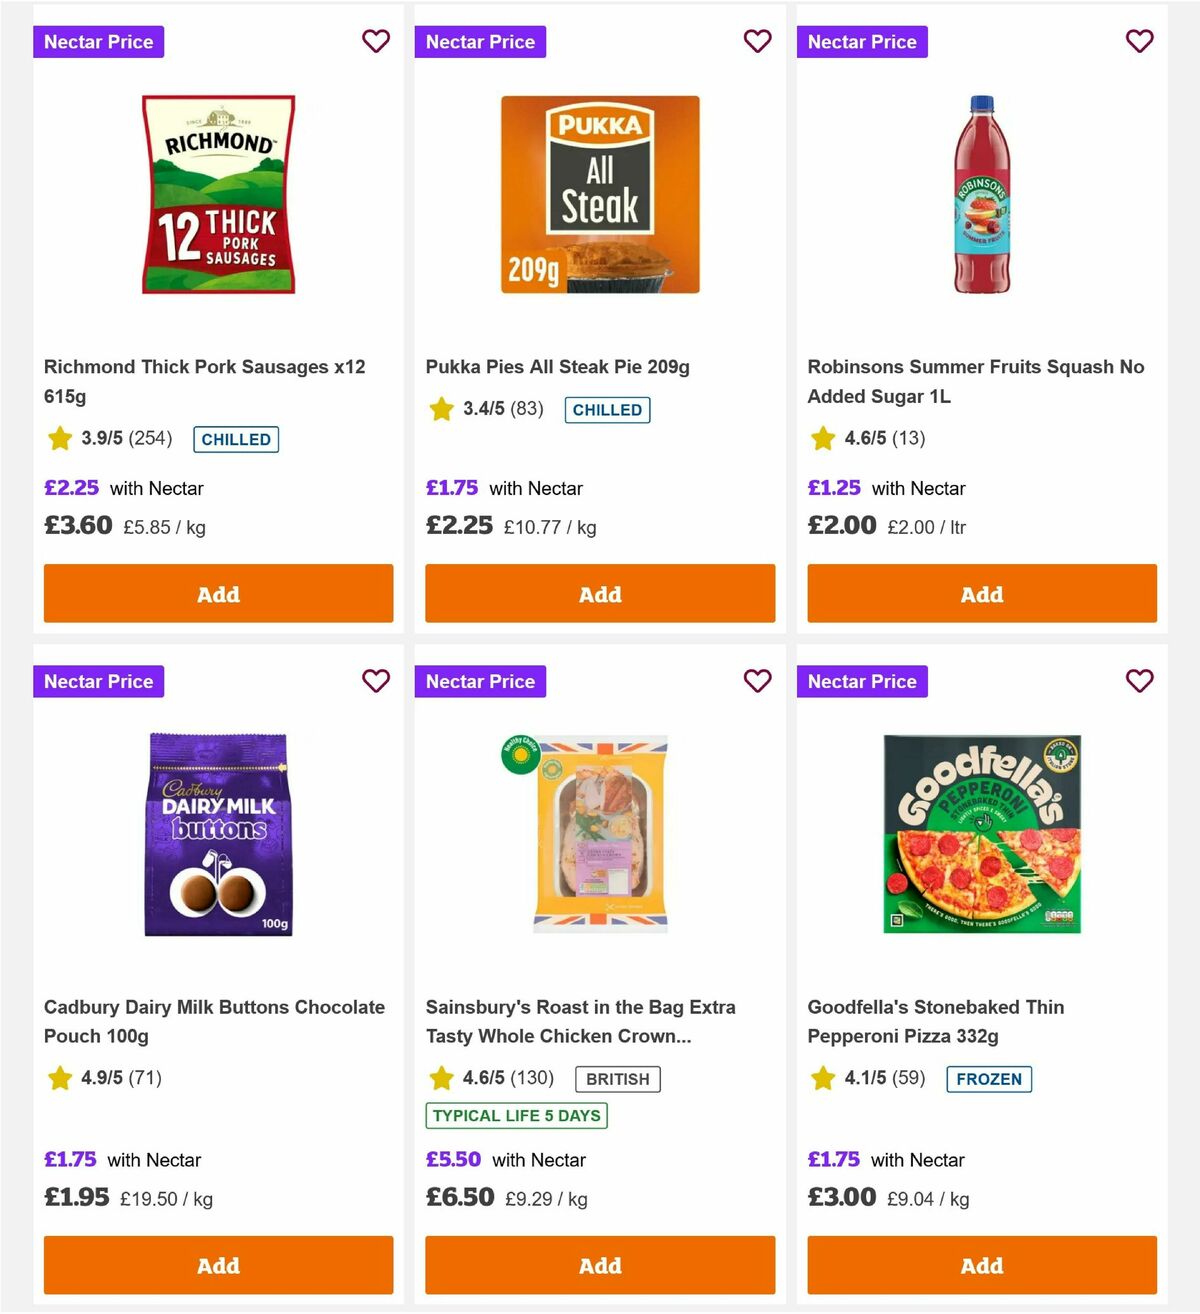Click the BRITISH label on the chicken product
1200x1314 pixels.
617,1078
